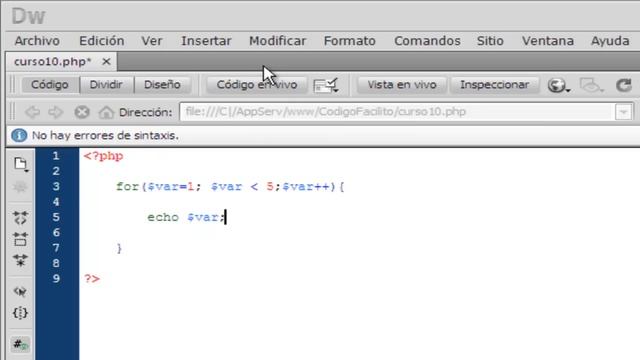The height and width of the screenshot is (360, 640).
Task: Click the collapse full tag icon
Action: coord(20,218)
